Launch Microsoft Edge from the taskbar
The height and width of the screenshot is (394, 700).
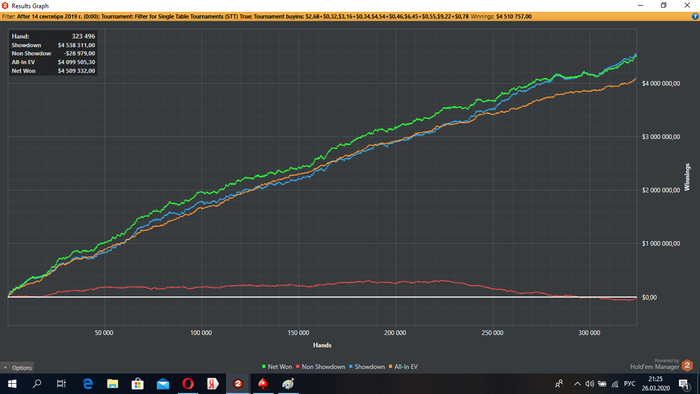point(88,384)
